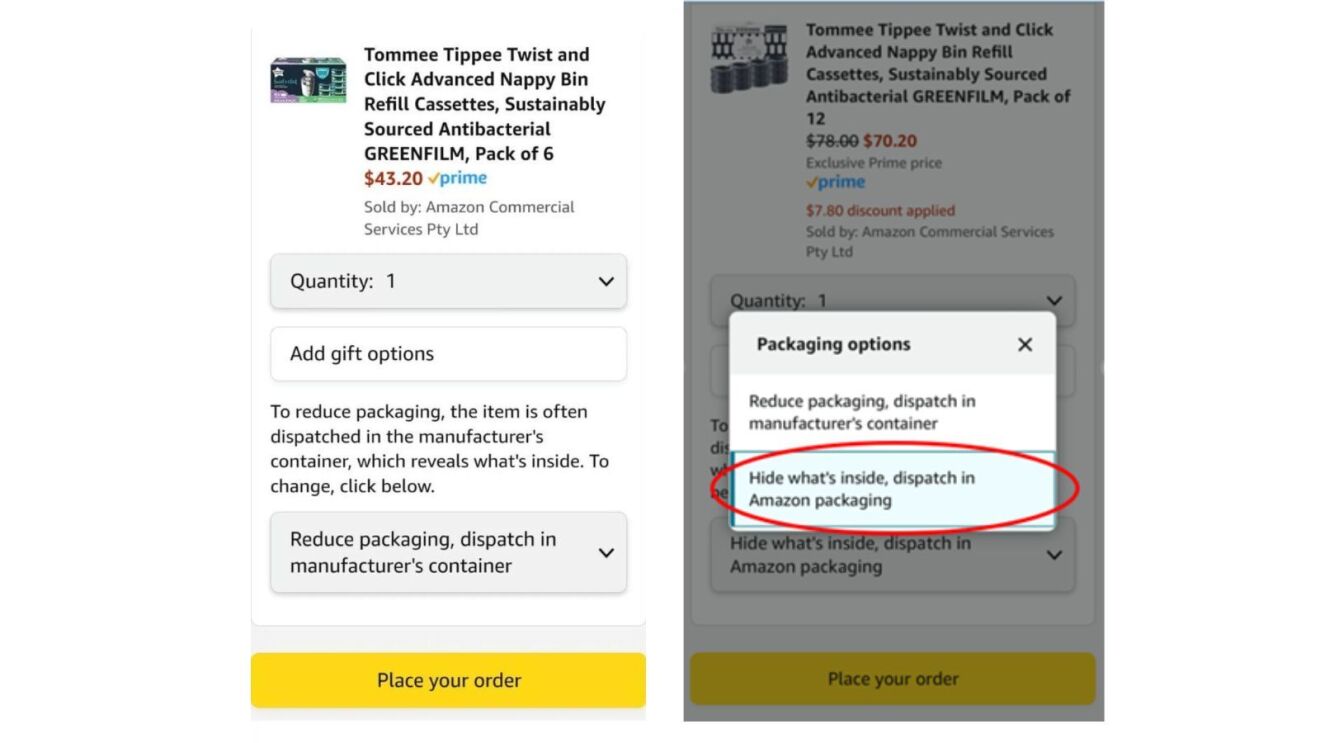Close the Packaging options popup
The height and width of the screenshot is (743, 1320).
(x=1024, y=344)
